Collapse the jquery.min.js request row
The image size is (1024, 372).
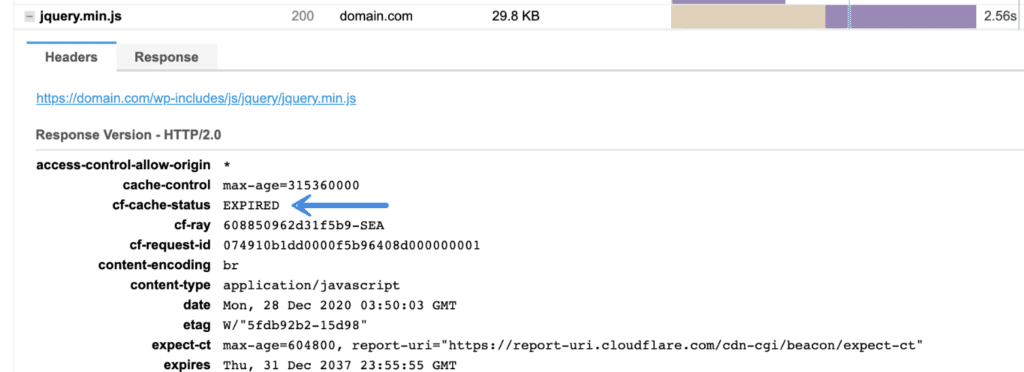pos(29,17)
